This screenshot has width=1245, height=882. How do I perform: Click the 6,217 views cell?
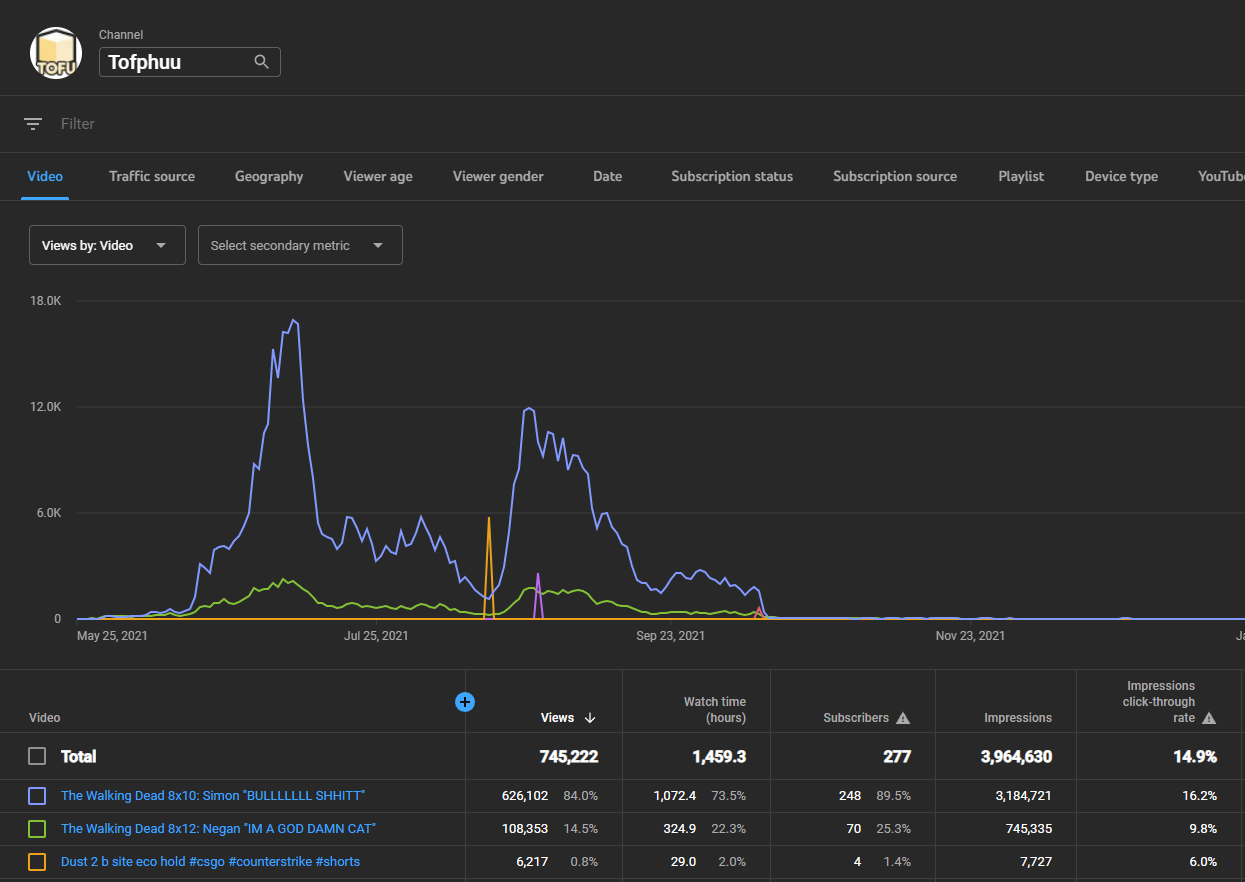tap(531, 862)
